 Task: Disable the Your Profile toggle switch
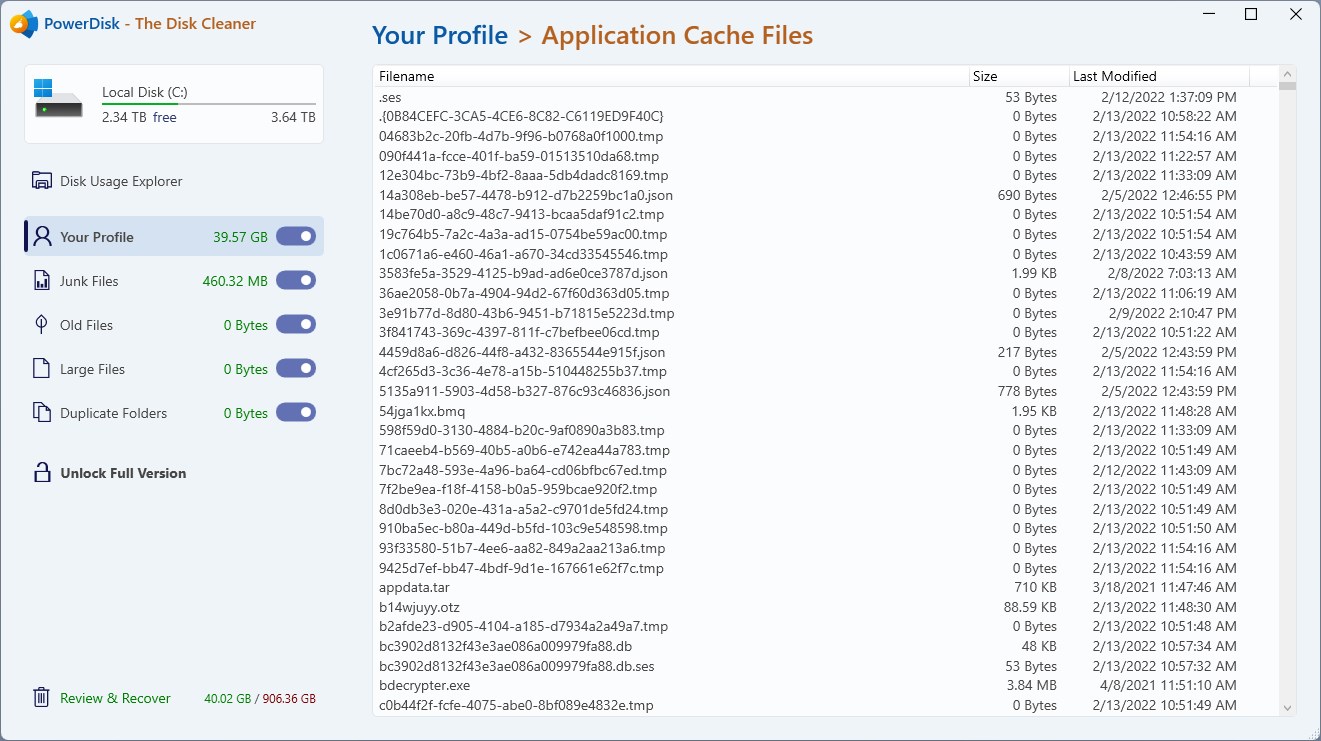coord(296,237)
